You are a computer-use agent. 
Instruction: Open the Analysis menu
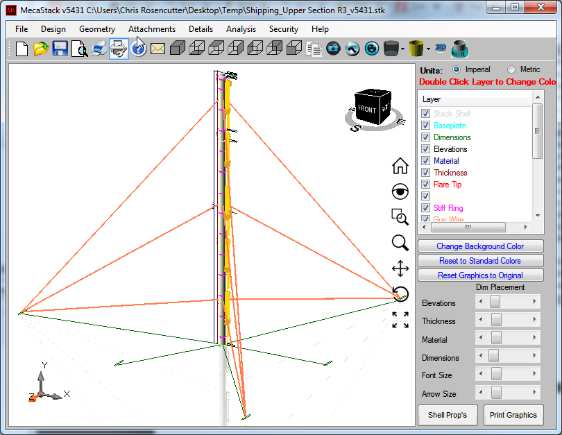[241, 29]
